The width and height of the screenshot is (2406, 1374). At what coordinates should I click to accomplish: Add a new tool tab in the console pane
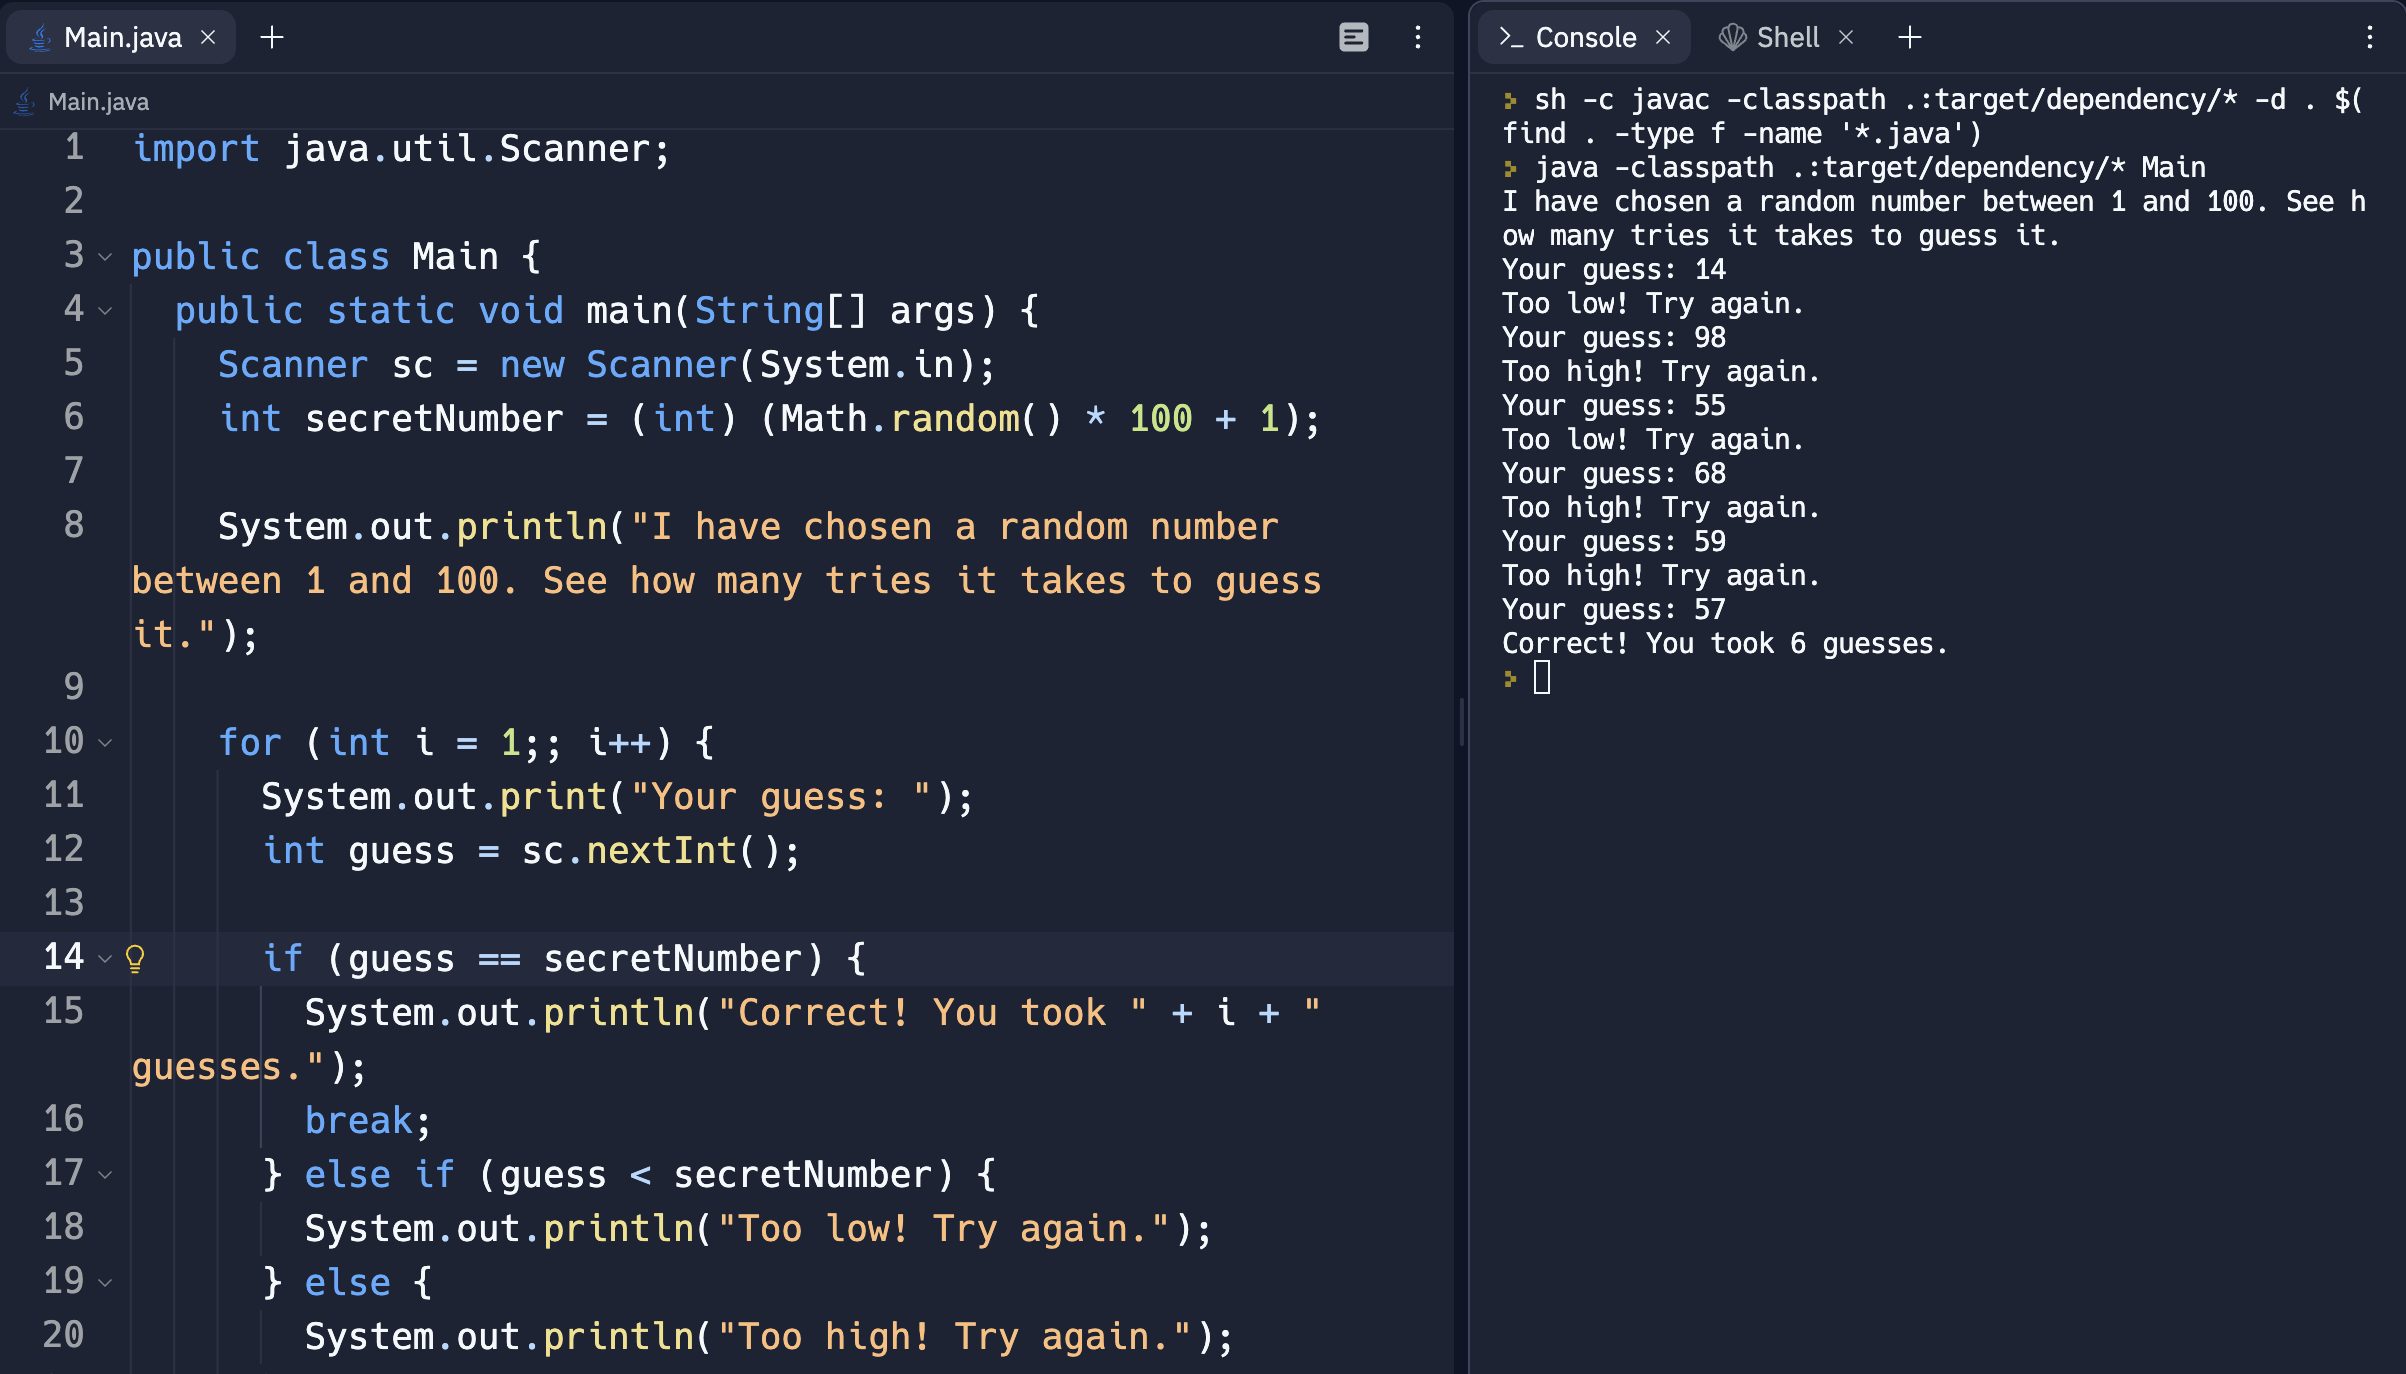(x=1910, y=37)
